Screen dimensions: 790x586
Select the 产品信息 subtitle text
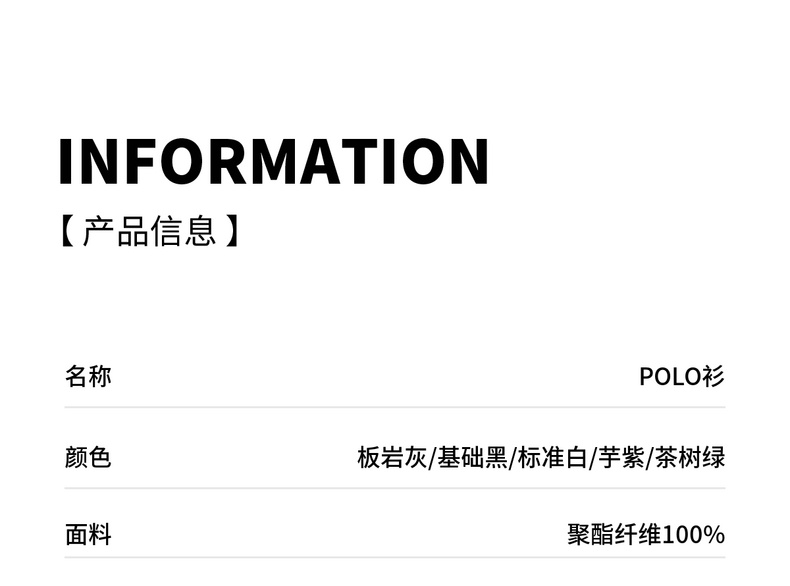pyautogui.click(x=149, y=232)
